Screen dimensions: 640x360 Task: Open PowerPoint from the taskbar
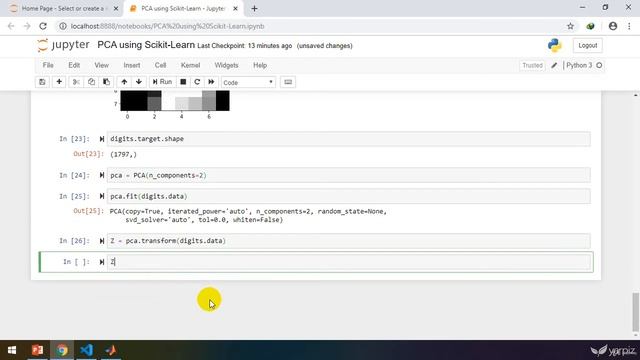38,350
